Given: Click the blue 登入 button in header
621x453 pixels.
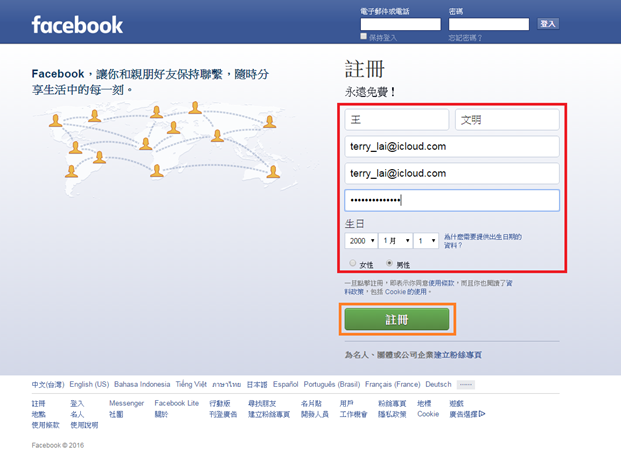Looking at the screenshot, I should (548, 24).
